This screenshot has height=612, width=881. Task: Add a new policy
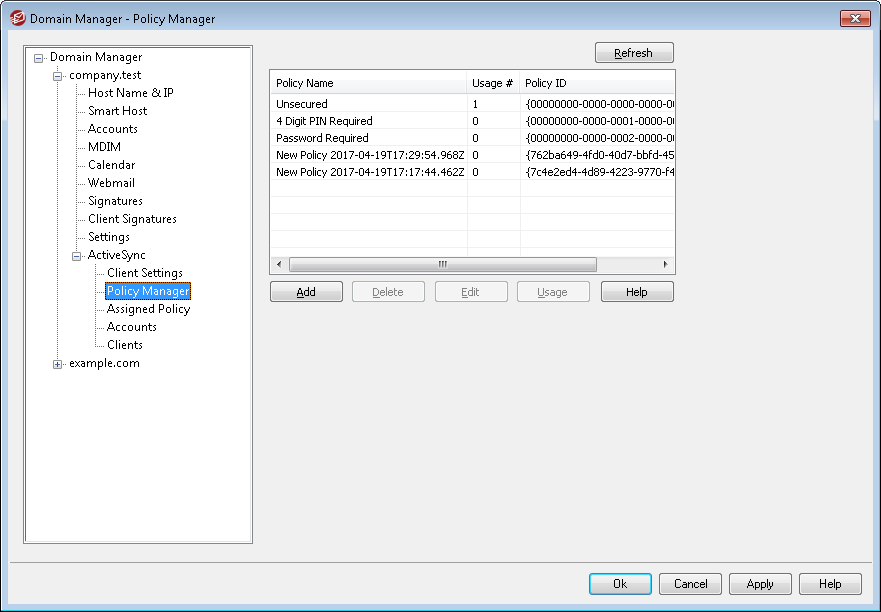(306, 292)
